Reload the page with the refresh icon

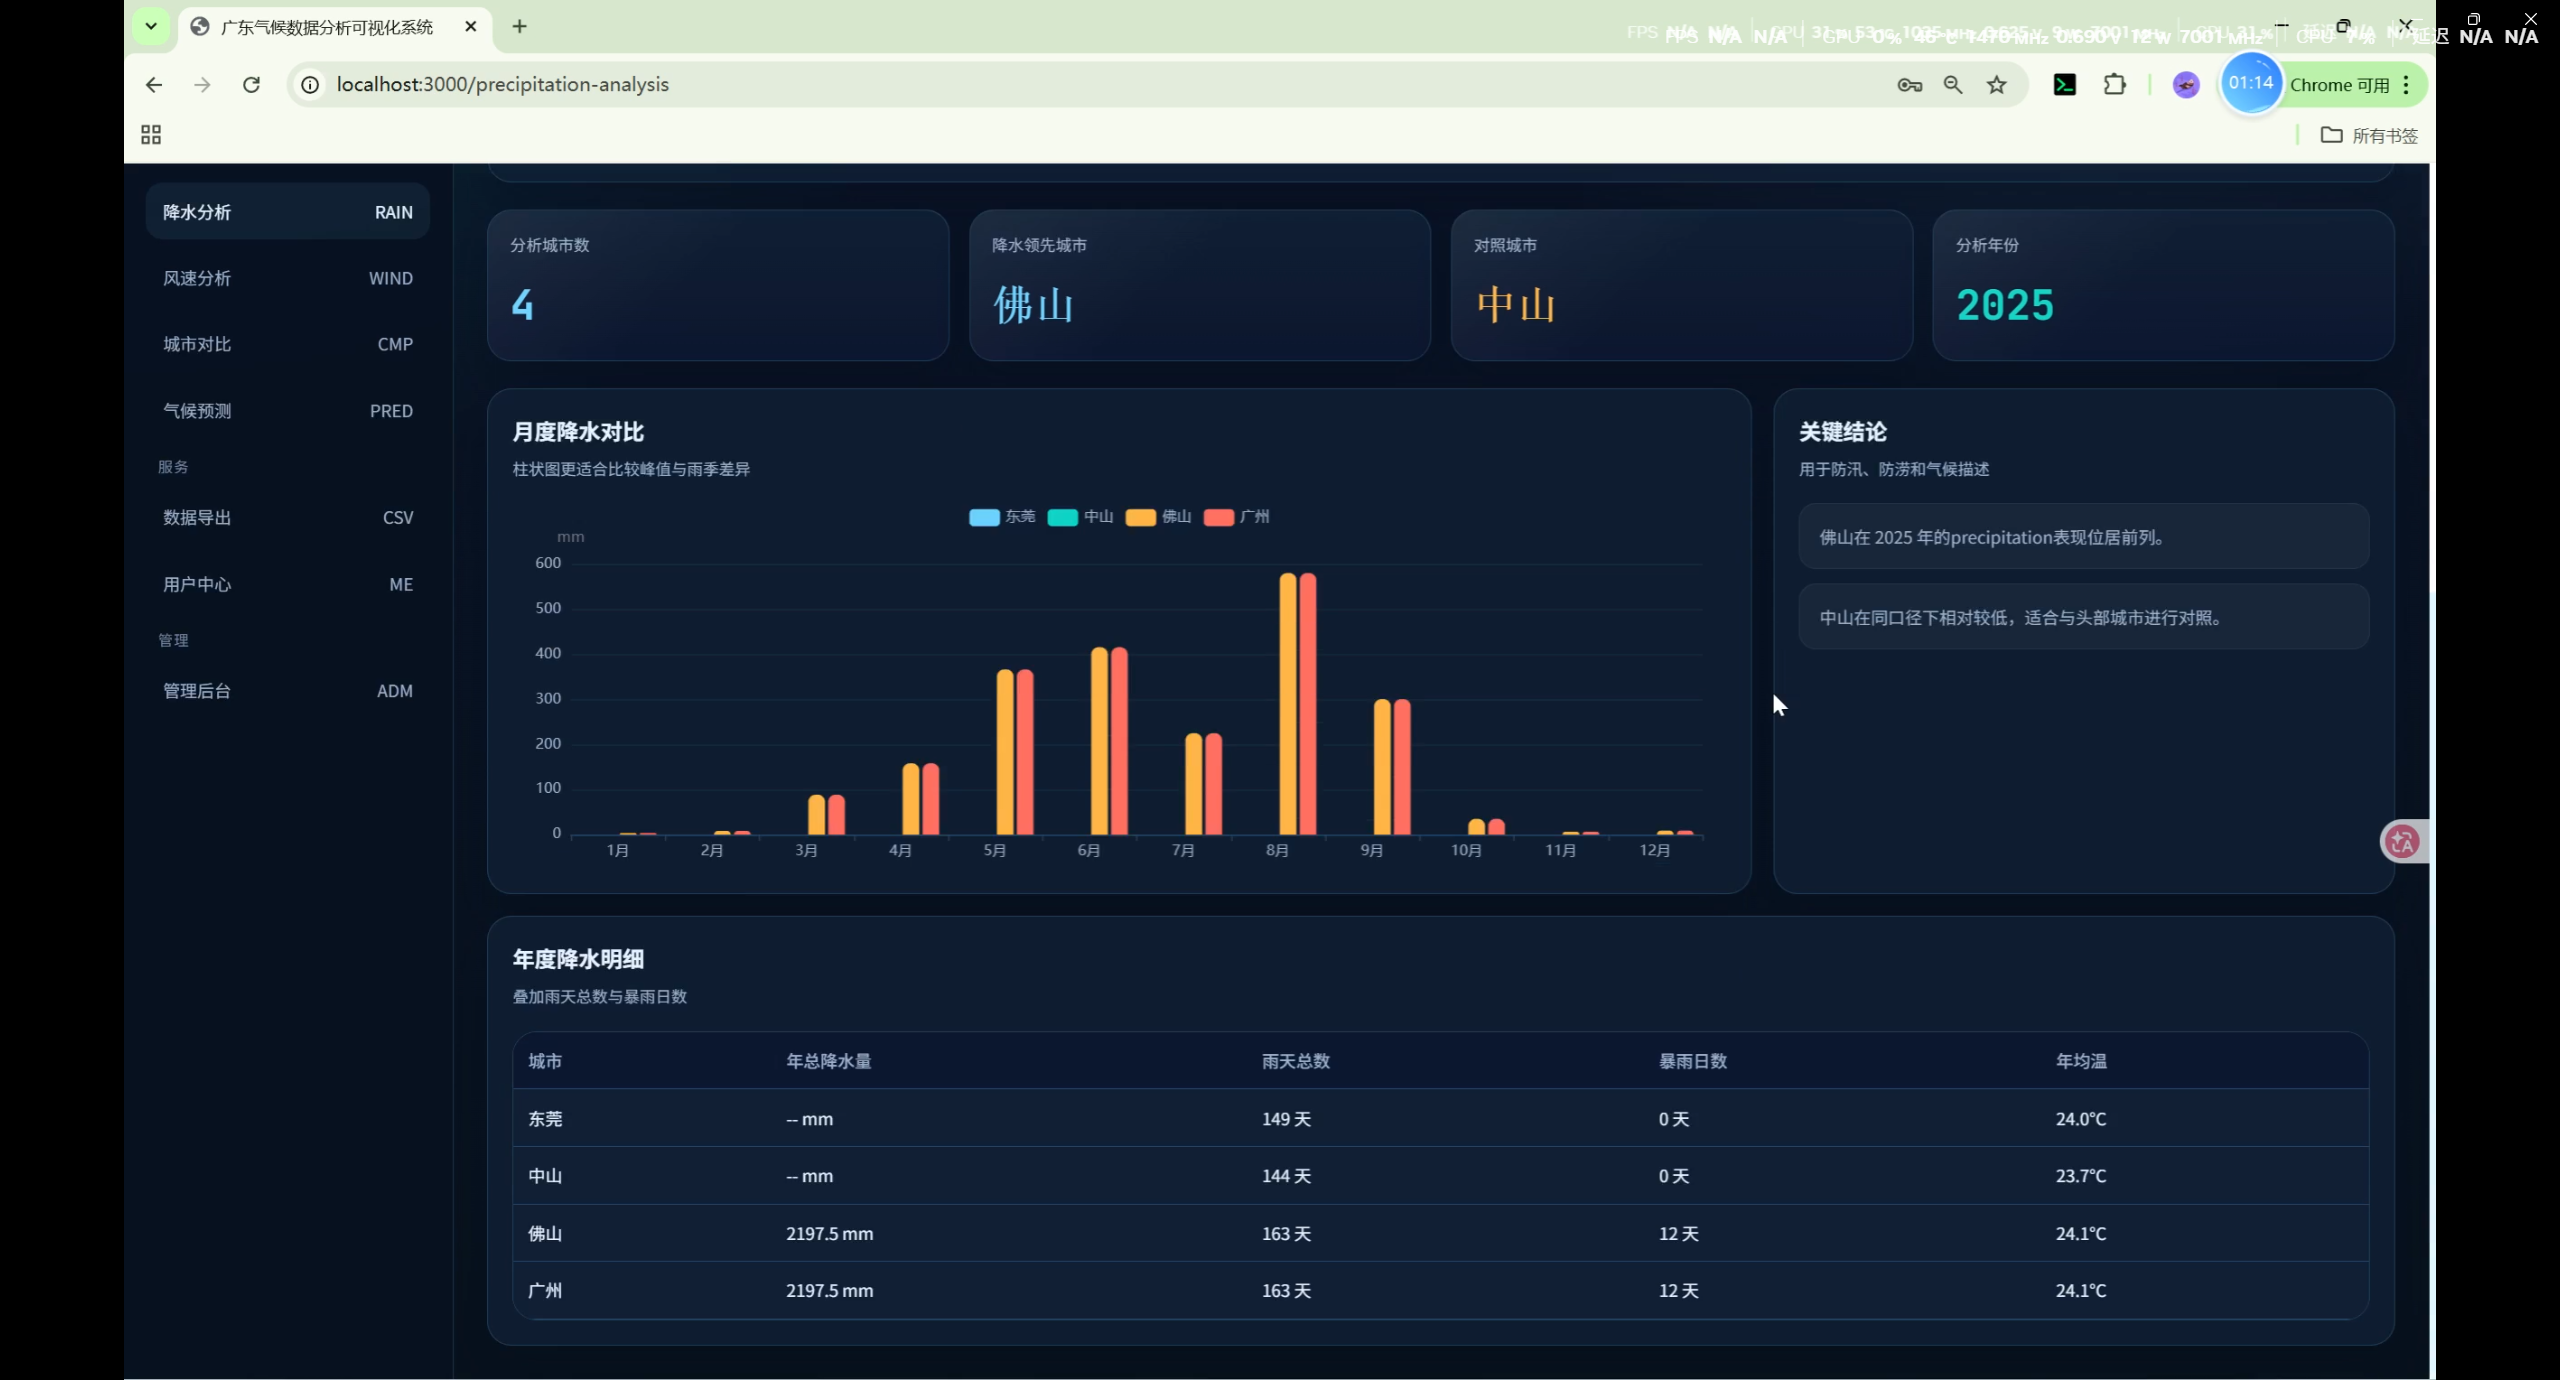pyautogui.click(x=251, y=85)
